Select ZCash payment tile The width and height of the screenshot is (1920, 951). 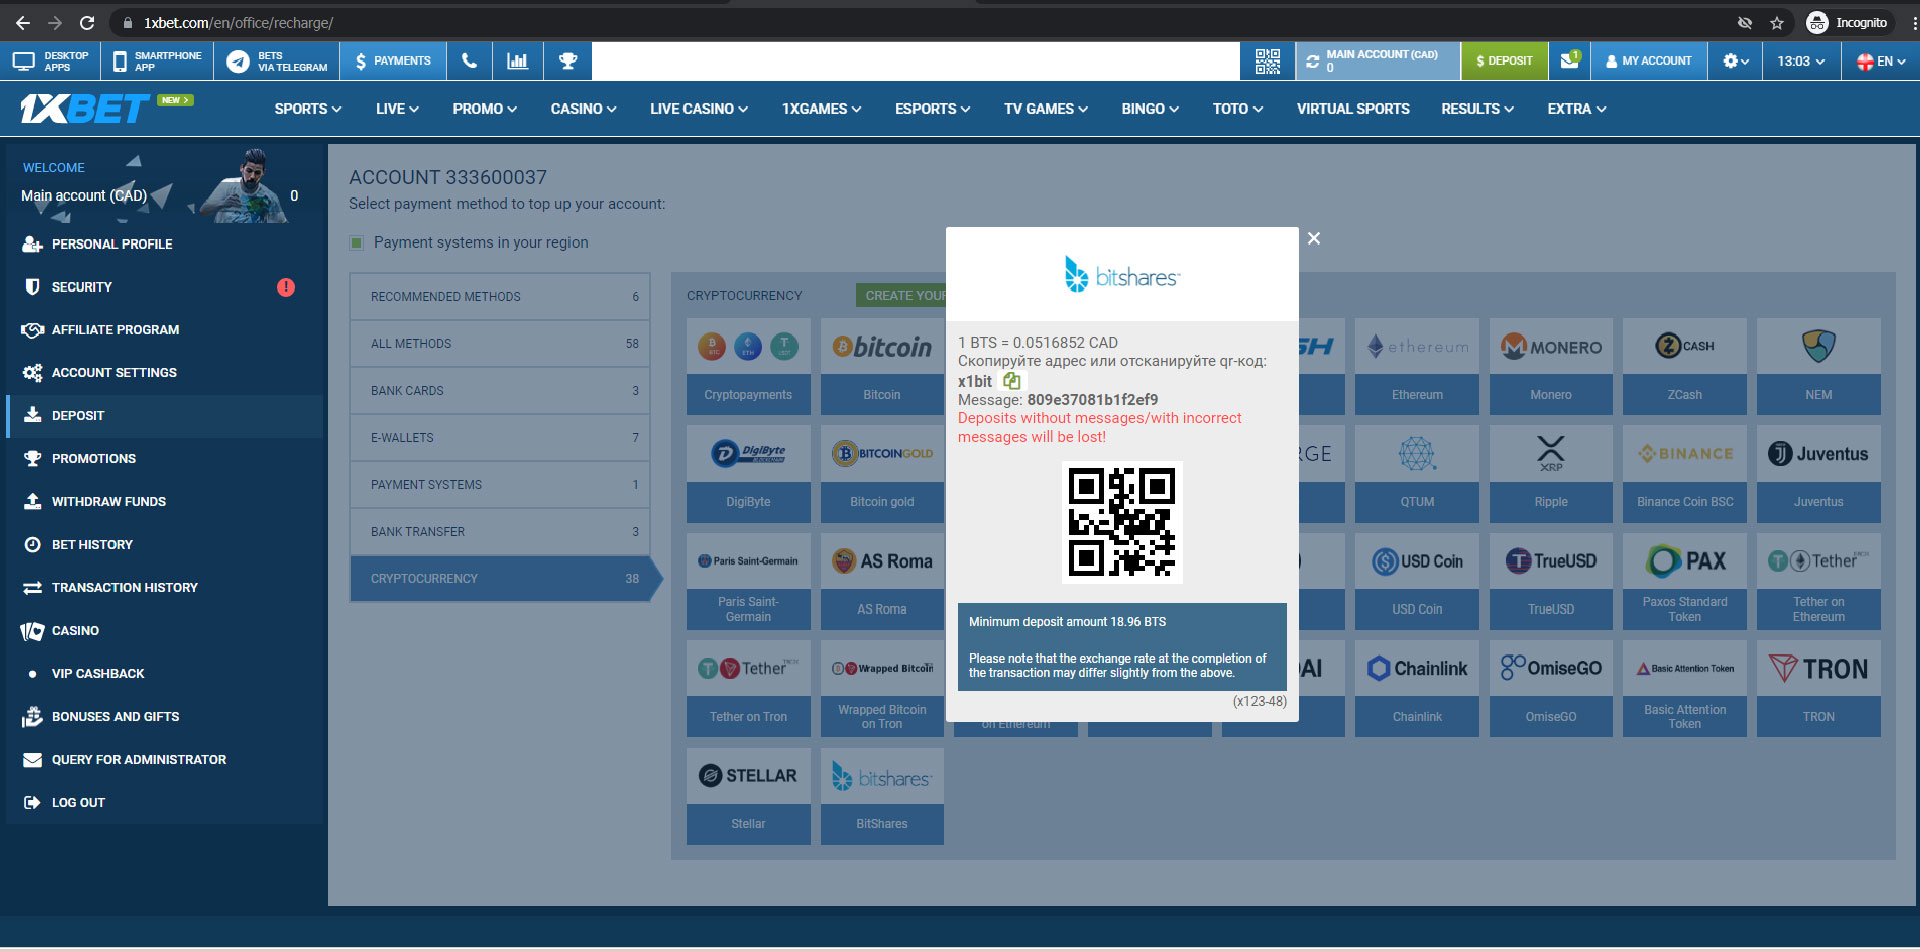(x=1685, y=366)
